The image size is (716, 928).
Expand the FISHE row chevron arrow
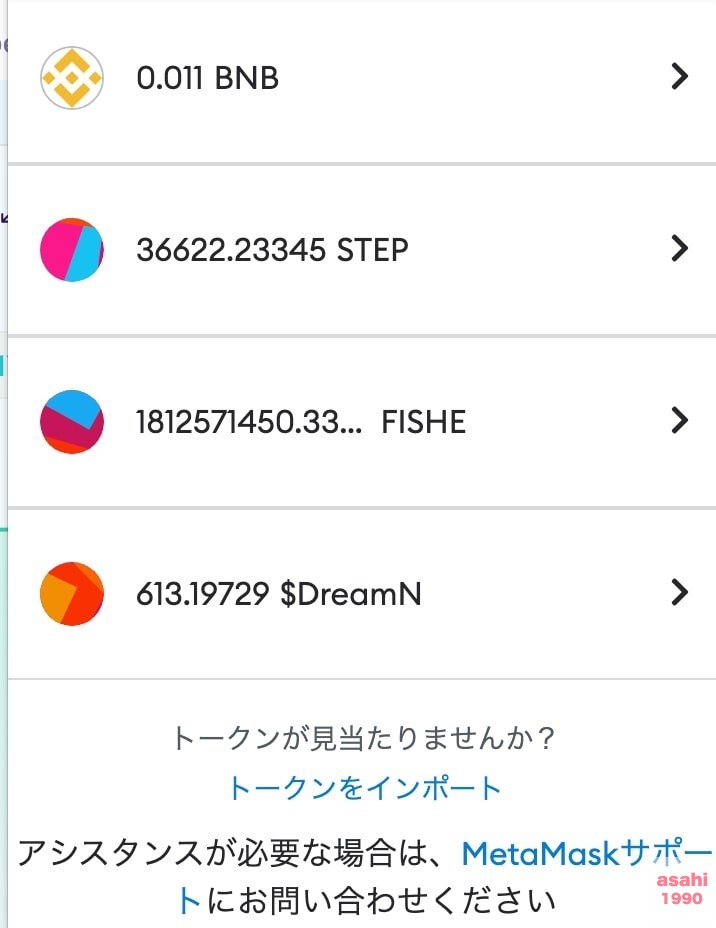point(680,420)
